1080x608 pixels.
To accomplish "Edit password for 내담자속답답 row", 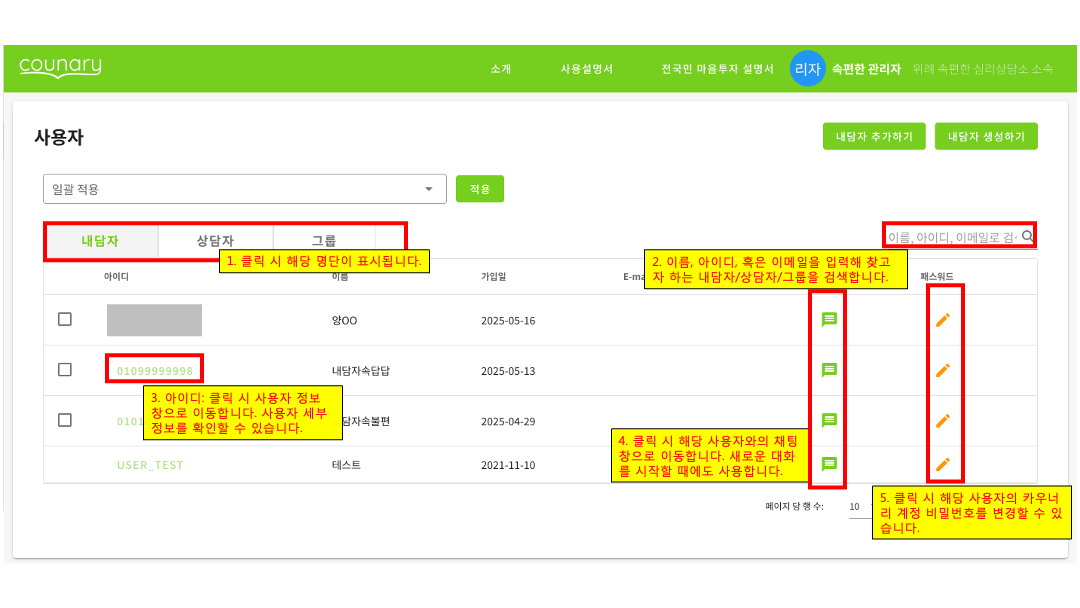I will [x=943, y=370].
